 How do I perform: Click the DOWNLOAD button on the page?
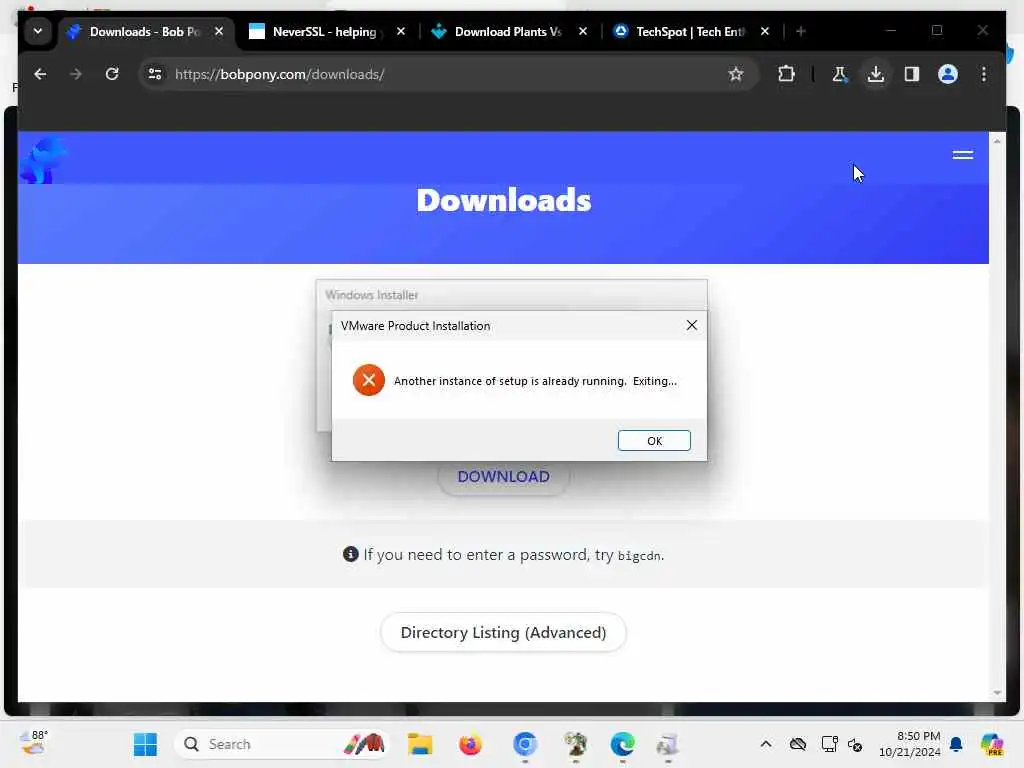504,477
